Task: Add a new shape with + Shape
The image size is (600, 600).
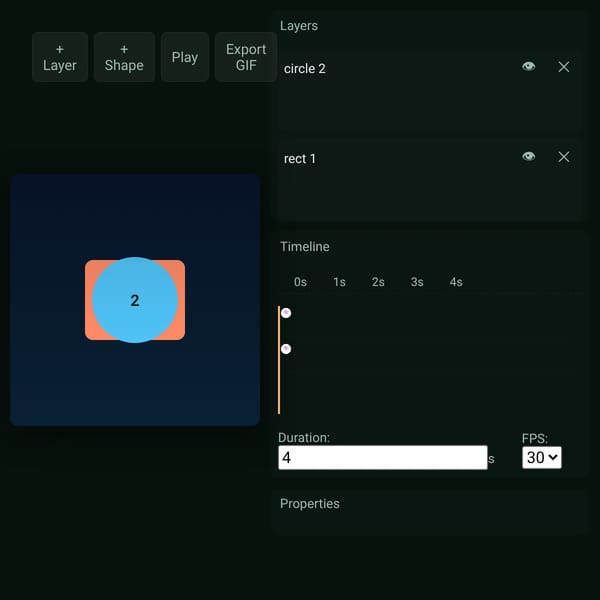Action: (124, 57)
